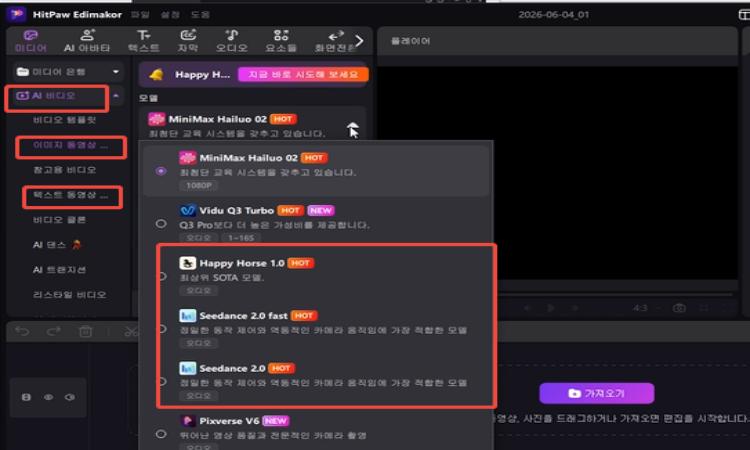Show more toolbar tabs with right chevron

click(359, 41)
